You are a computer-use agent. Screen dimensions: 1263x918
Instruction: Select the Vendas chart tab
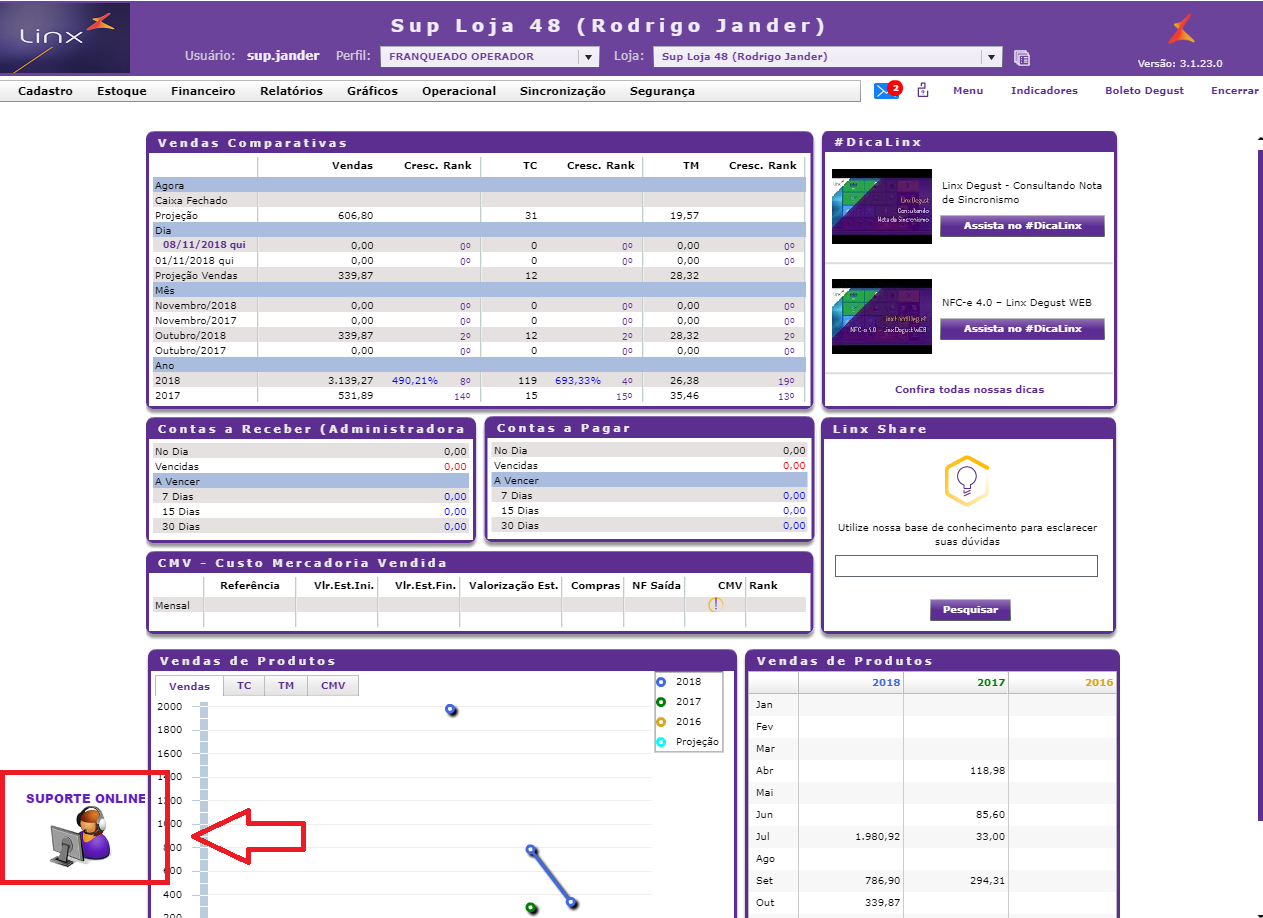click(190, 686)
